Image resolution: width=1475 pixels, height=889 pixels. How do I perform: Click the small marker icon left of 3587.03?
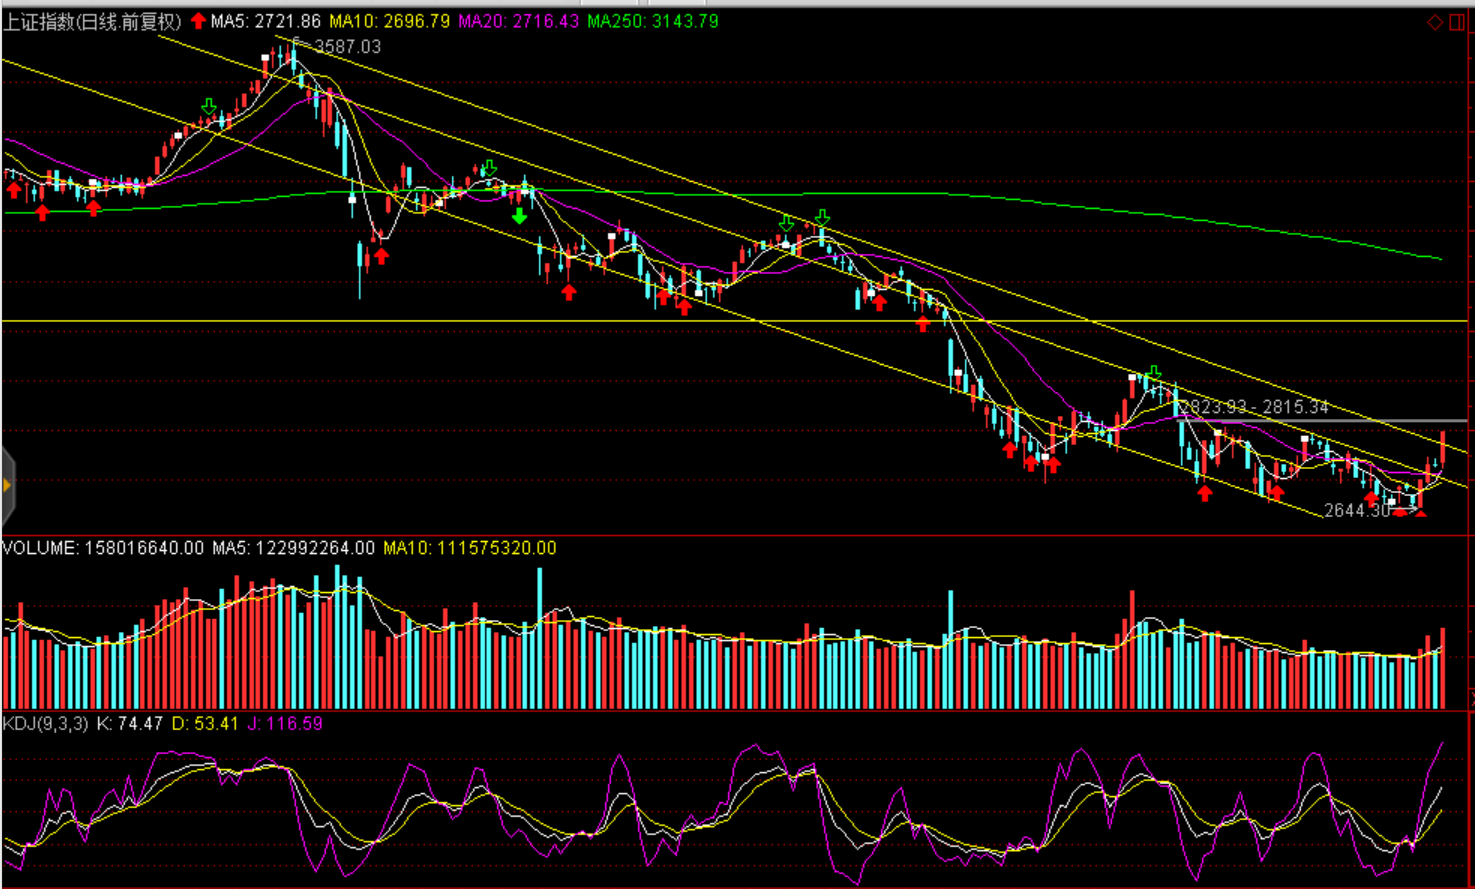297,44
